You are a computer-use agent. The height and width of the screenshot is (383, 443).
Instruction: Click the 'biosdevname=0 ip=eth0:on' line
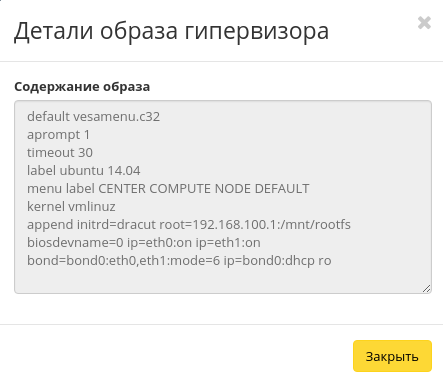(x=144, y=243)
